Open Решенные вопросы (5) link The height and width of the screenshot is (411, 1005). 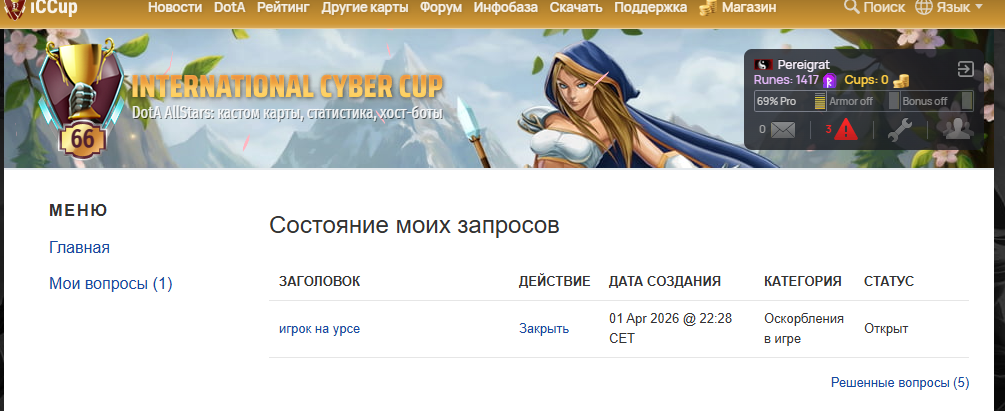tap(900, 383)
